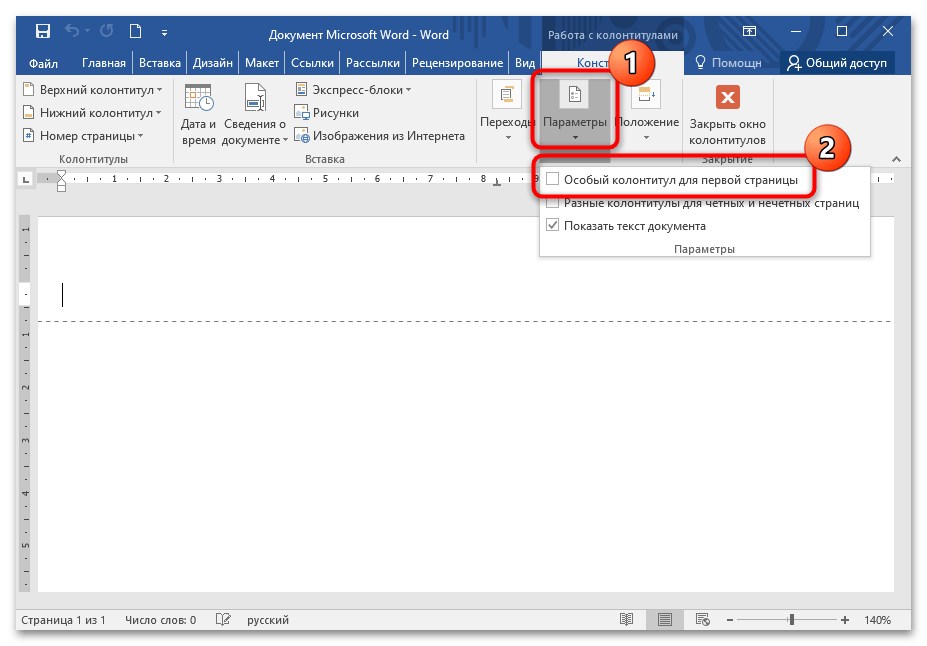
Task: Switch to Web Layout view in status bar
Action: (701, 620)
